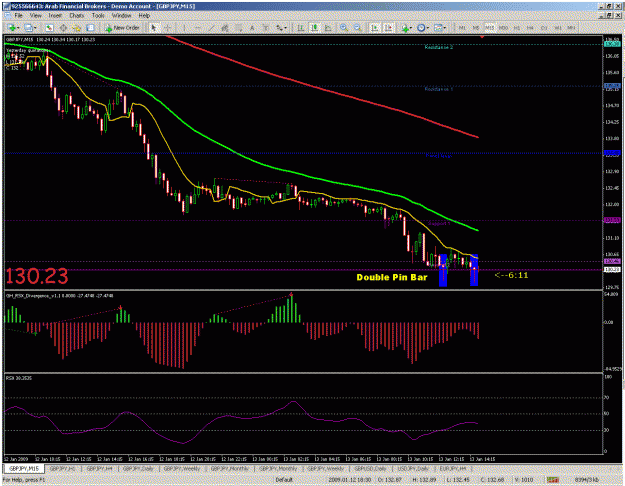Toggle the Terminal panel icon

pos(90,28)
